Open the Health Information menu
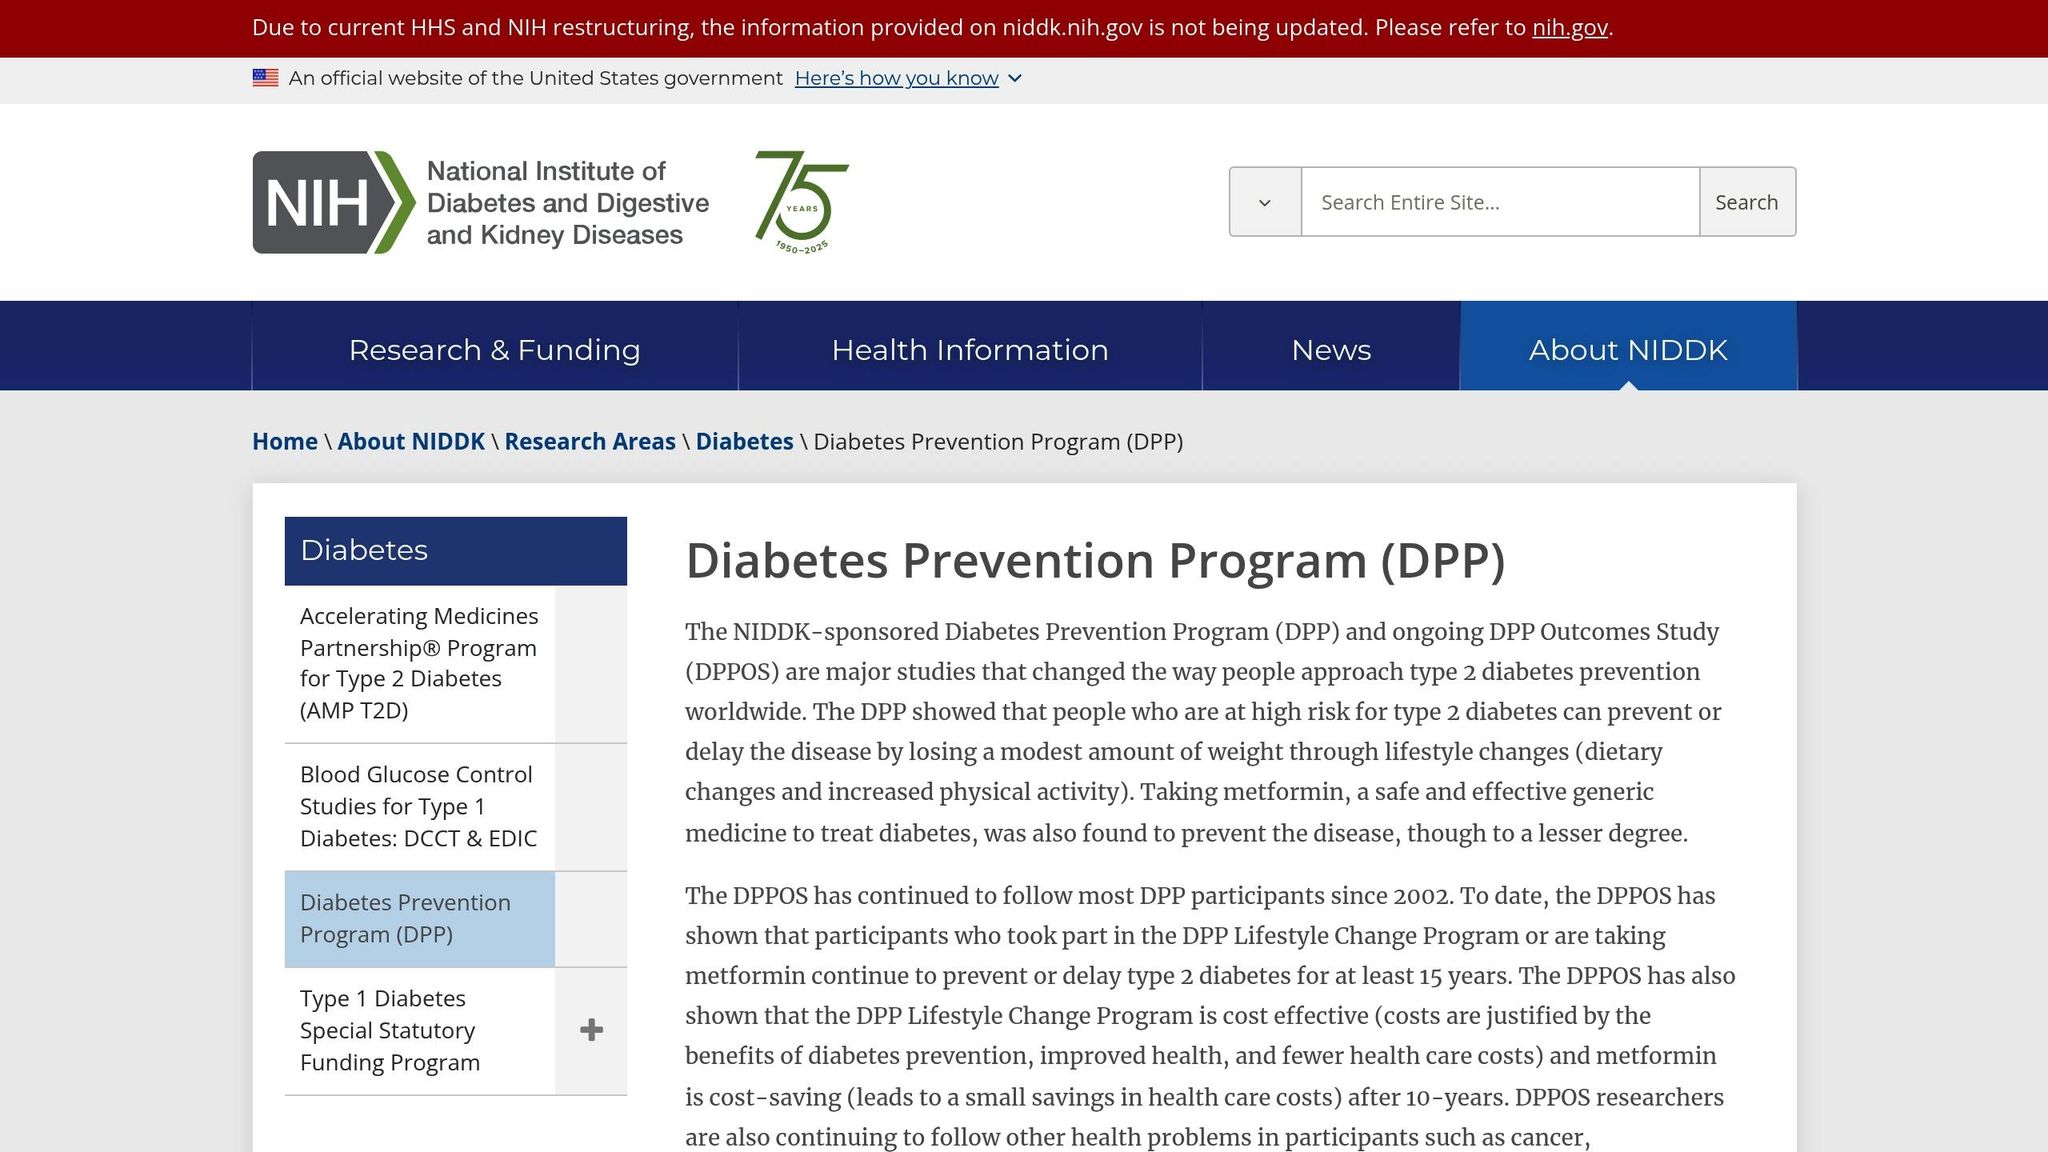 pos(970,349)
